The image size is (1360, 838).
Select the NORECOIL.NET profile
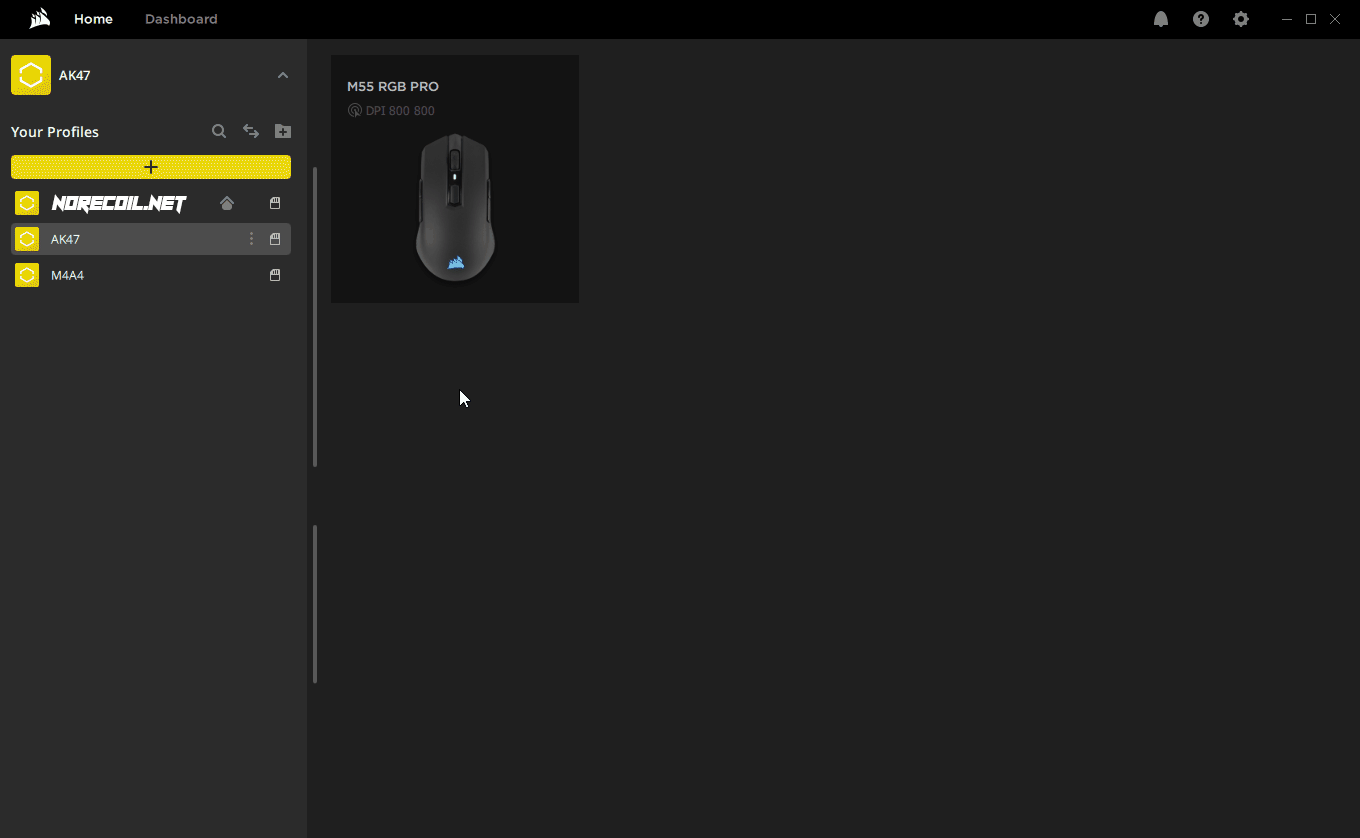151,203
